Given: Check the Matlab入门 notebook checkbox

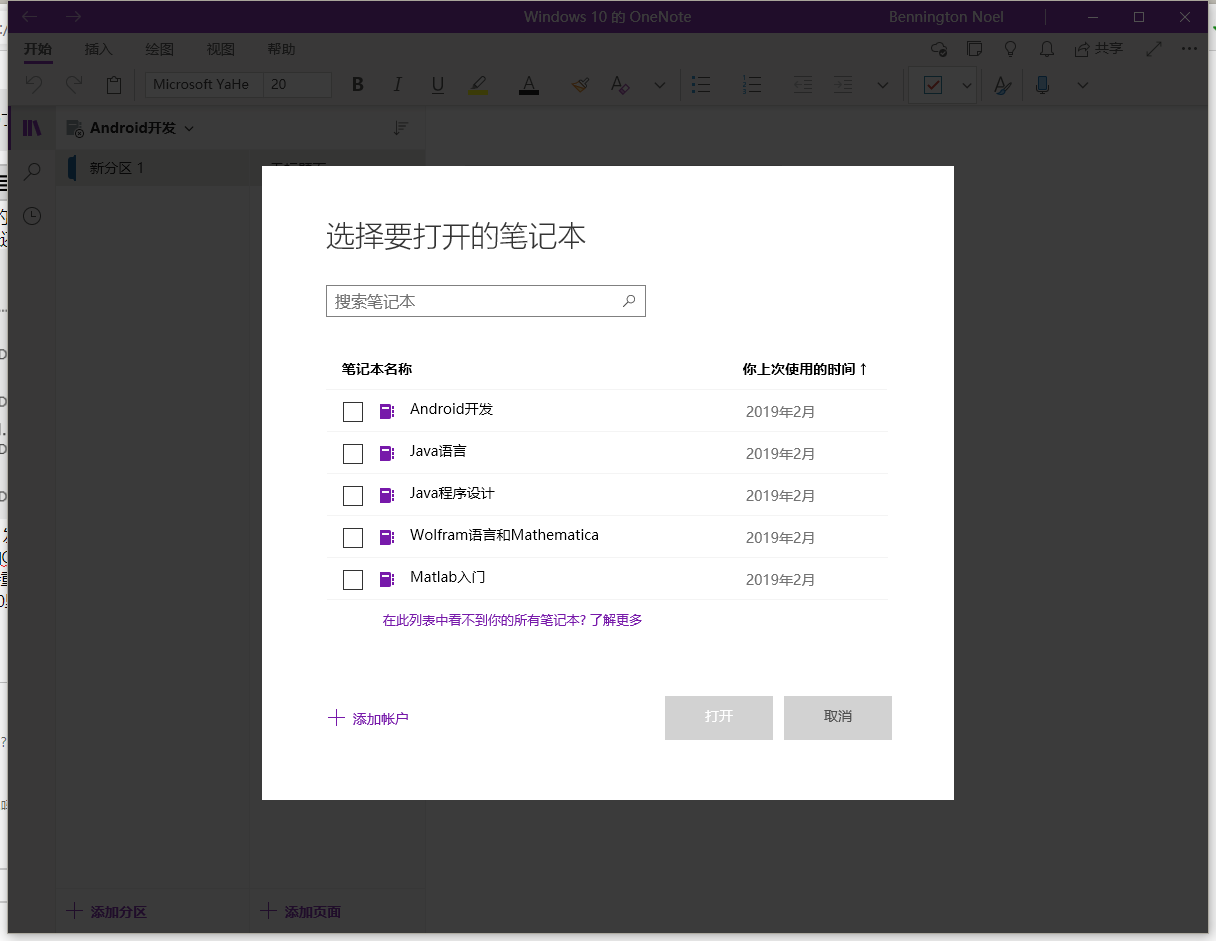Looking at the screenshot, I should point(353,580).
